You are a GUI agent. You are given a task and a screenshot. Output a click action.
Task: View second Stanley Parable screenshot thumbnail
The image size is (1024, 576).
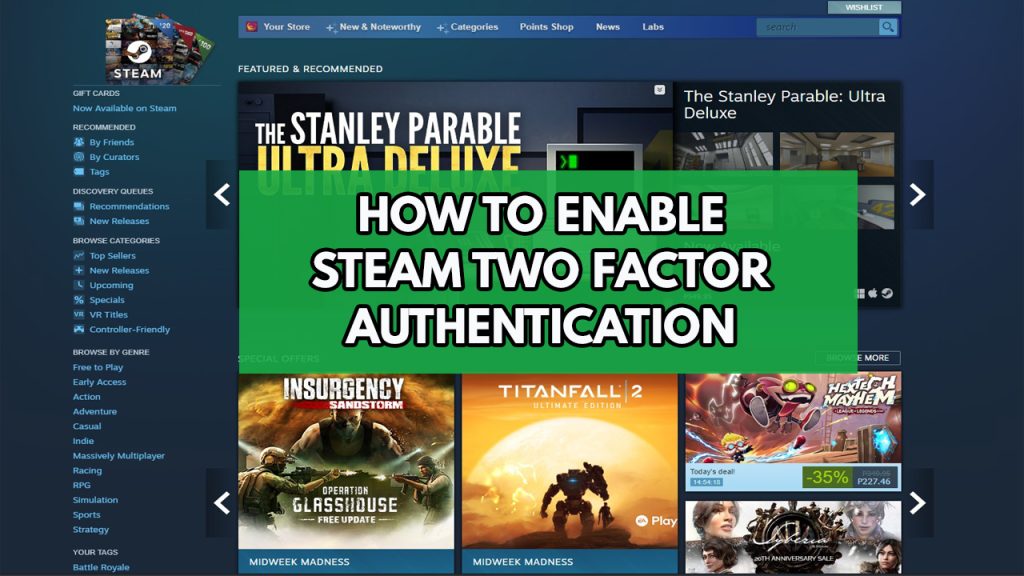837,153
